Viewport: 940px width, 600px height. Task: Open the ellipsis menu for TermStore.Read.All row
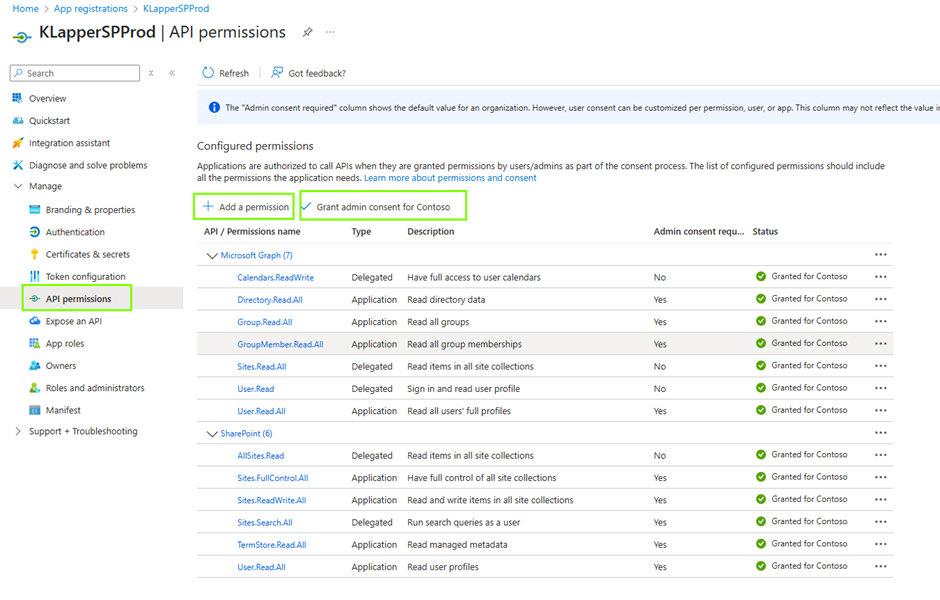(880, 544)
